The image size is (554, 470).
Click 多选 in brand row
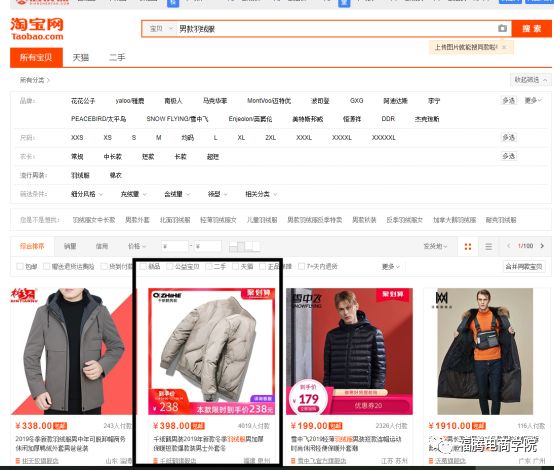[508, 101]
